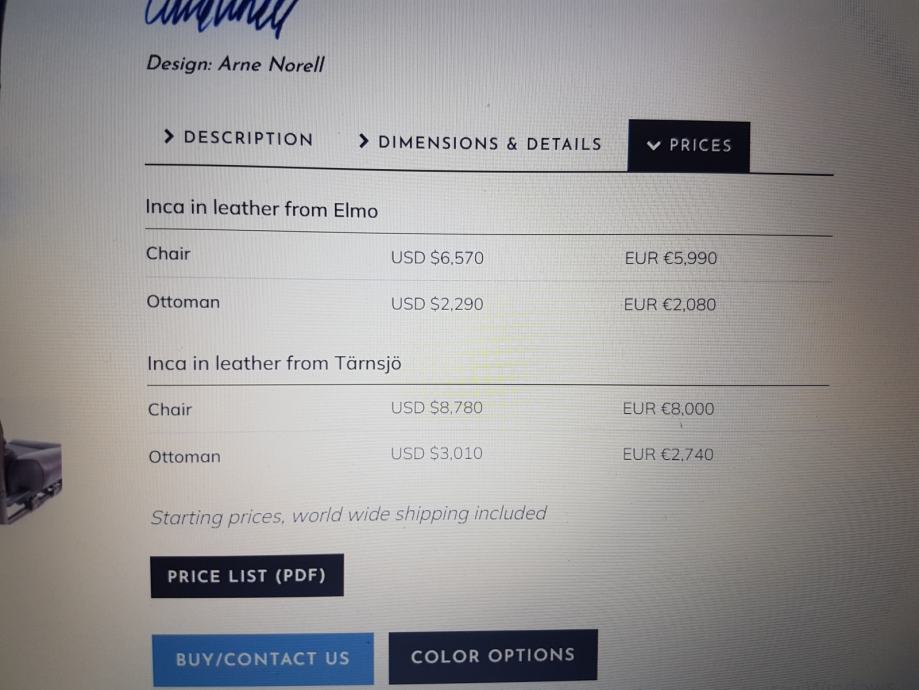Download the PRICE LIST (PDF)
Screen dimensions: 919x690
click(246, 576)
